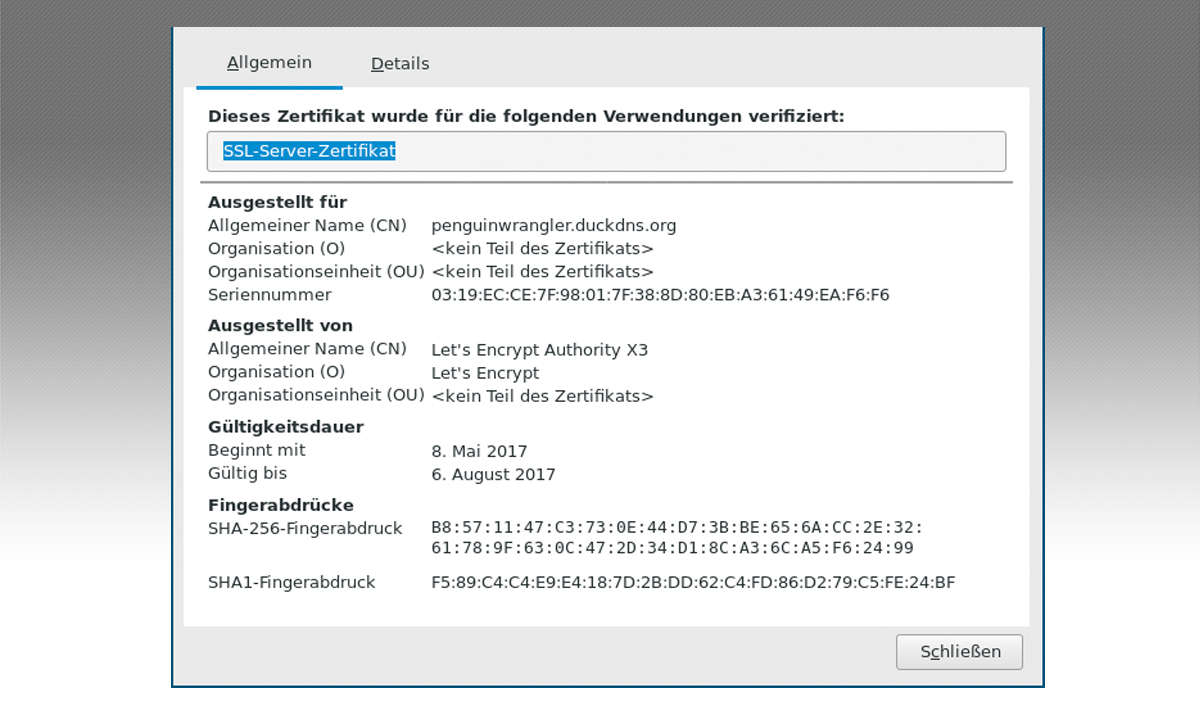Click the Fingerabdrücke heading
1200x720 pixels.
[281, 505]
